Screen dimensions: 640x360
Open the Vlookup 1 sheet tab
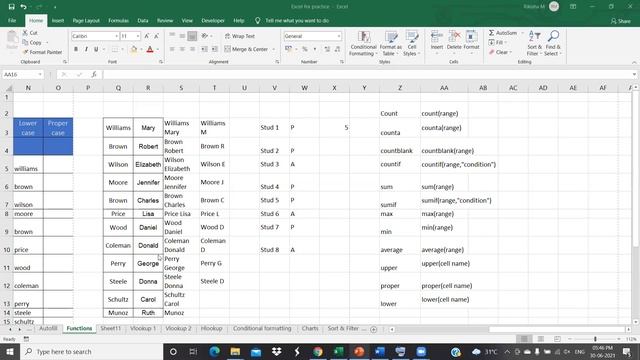pos(143,329)
